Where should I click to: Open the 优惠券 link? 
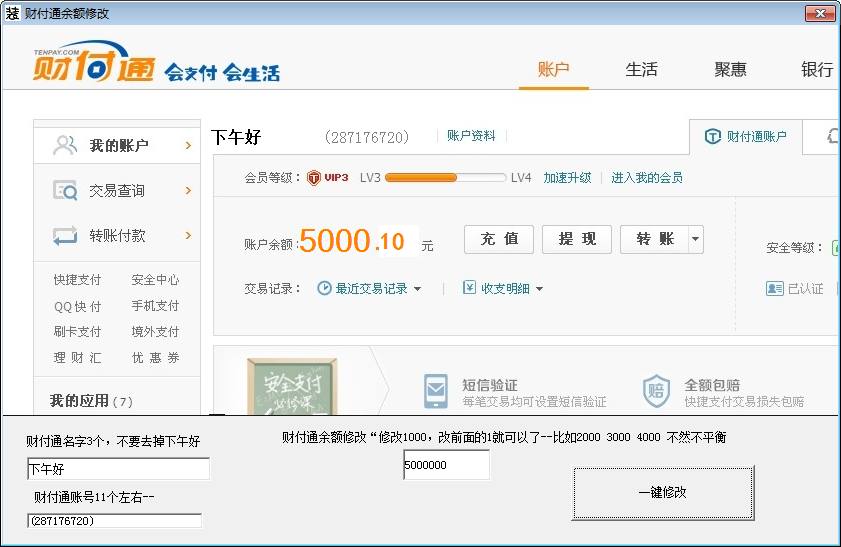pos(155,358)
